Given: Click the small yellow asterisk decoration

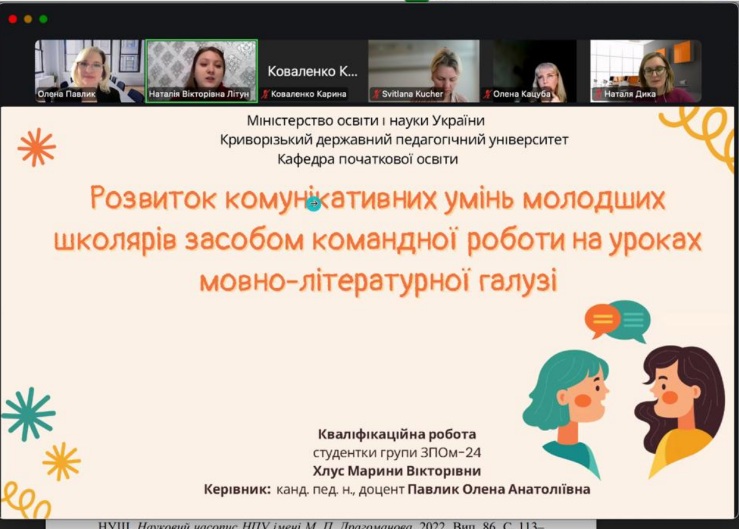Looking at the screenshot, I should [x=61, y=461].
